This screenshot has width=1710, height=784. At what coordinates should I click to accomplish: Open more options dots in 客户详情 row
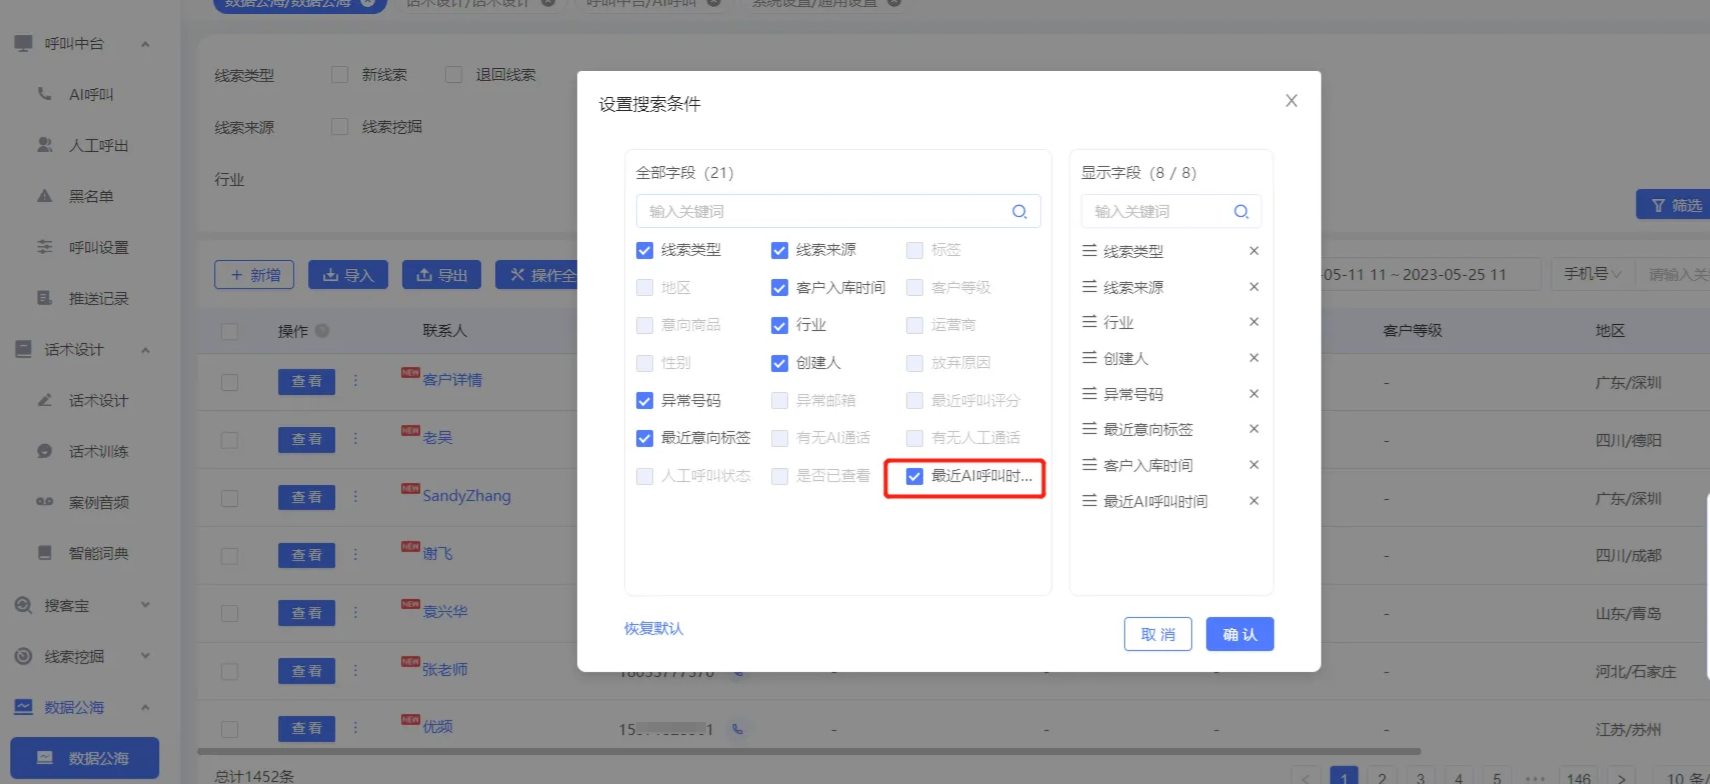pos(355,381)
